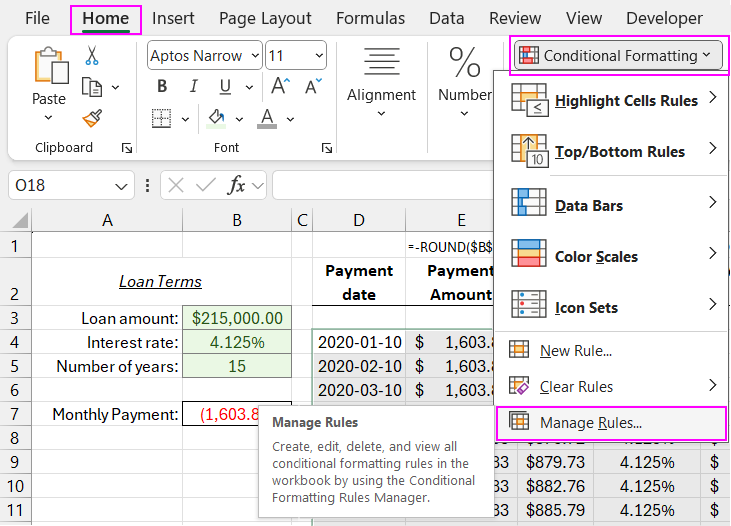Open the Number format group
This screenshot has height=526, width=731.
[464, 82]
